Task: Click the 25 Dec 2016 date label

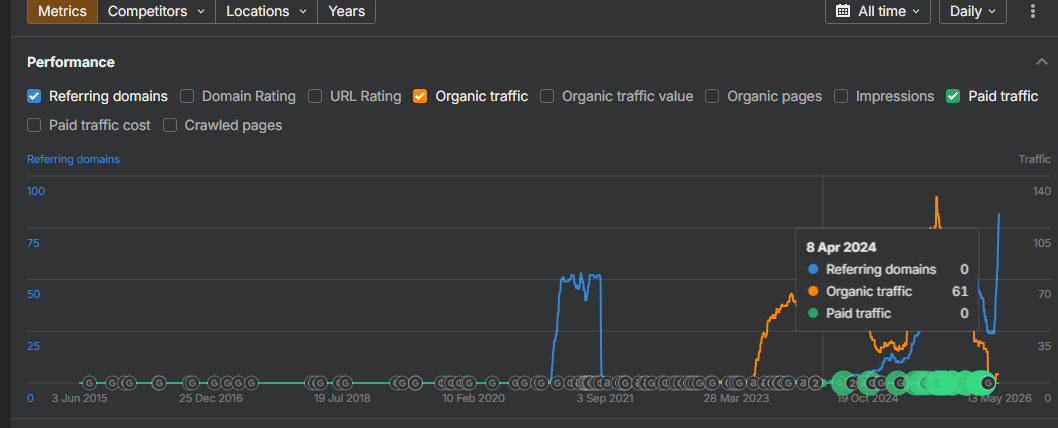Action: pyautogui.click(x=210, y=398)
